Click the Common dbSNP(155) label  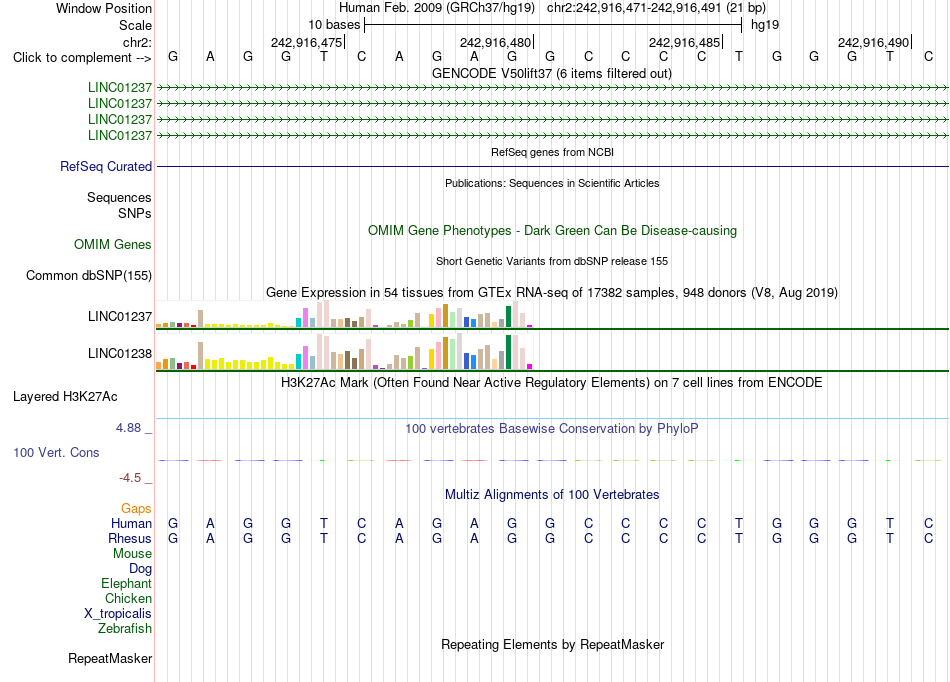(89, 276)
